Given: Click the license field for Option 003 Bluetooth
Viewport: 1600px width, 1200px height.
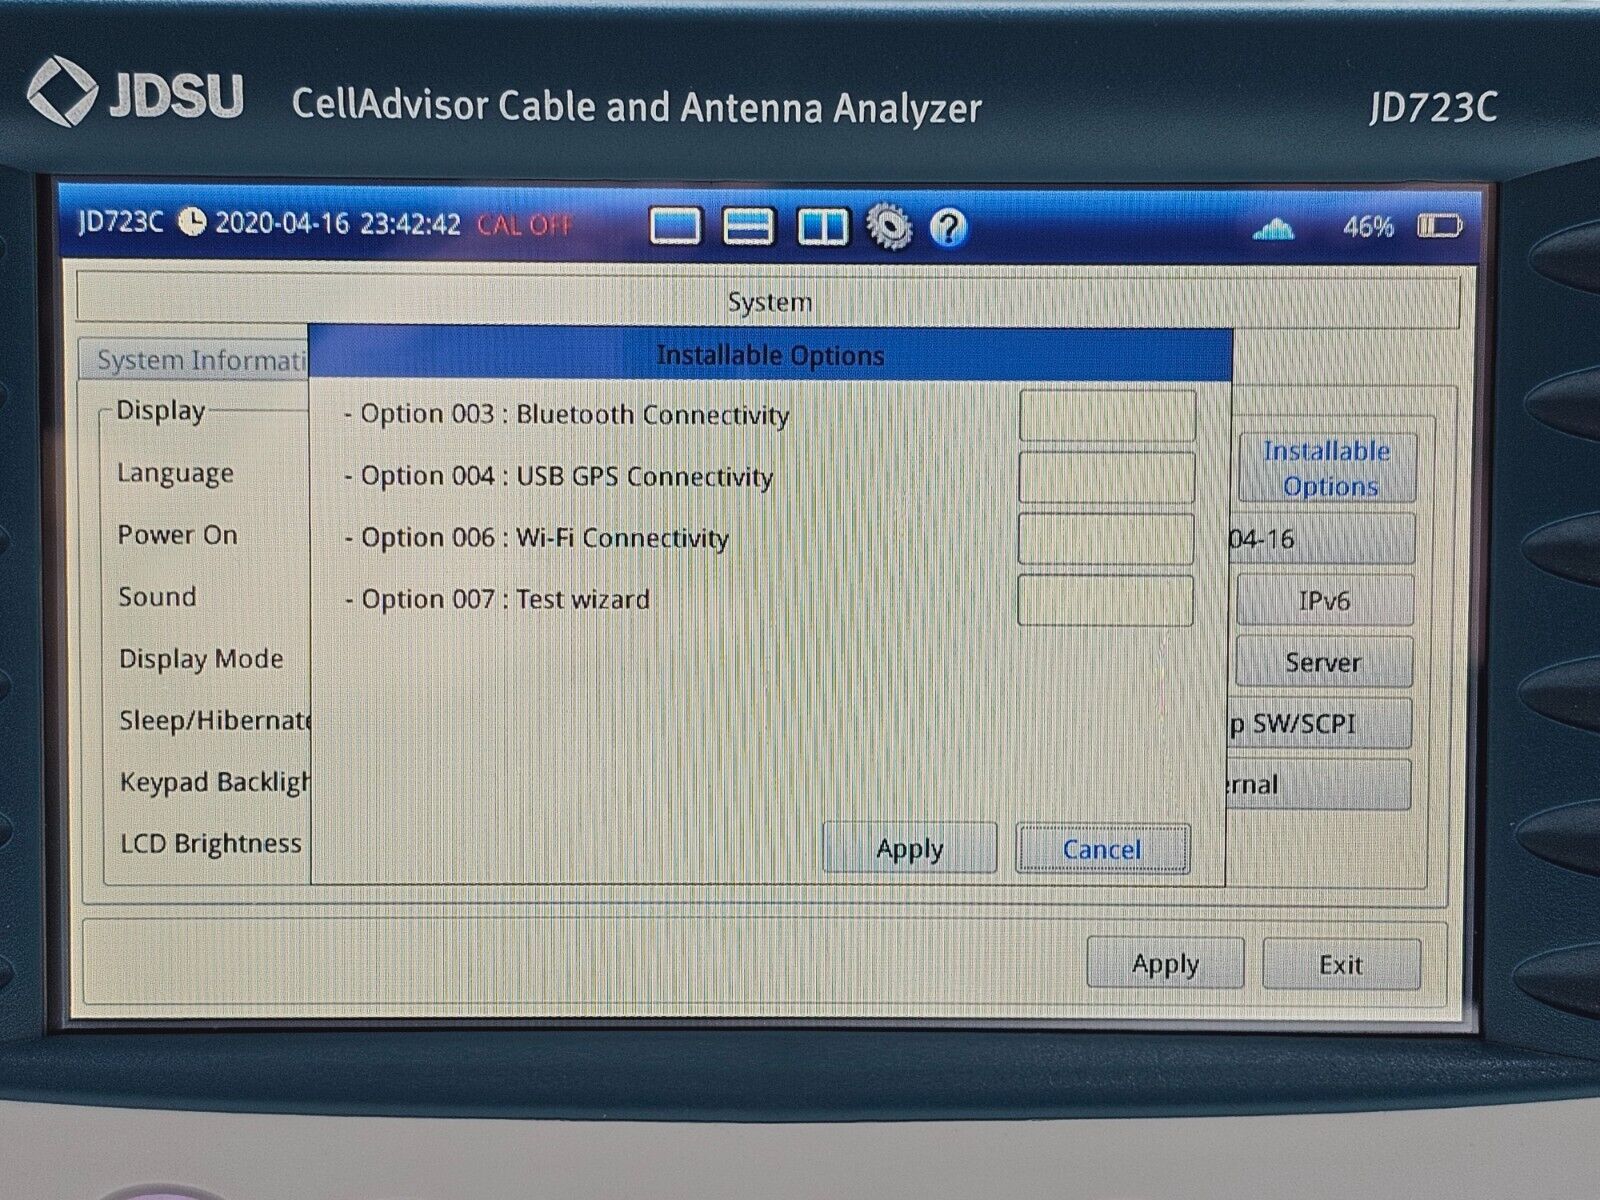Looking at the screenshot, I should coord(1106,414).
